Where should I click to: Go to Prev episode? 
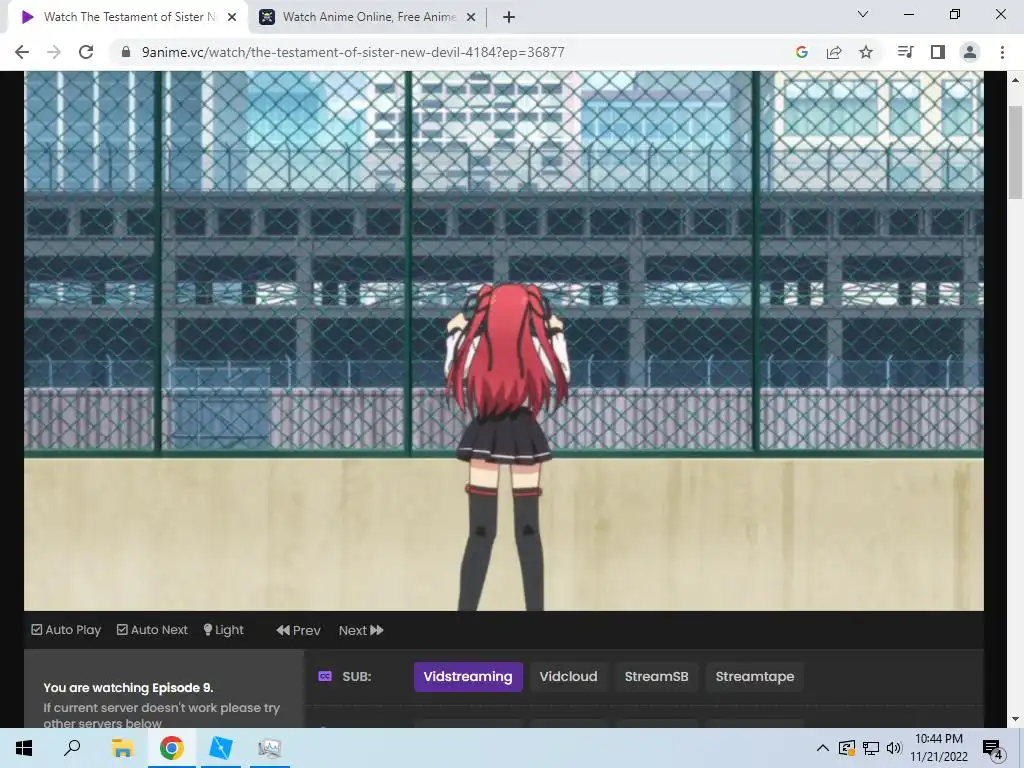[x=298, y=630]
